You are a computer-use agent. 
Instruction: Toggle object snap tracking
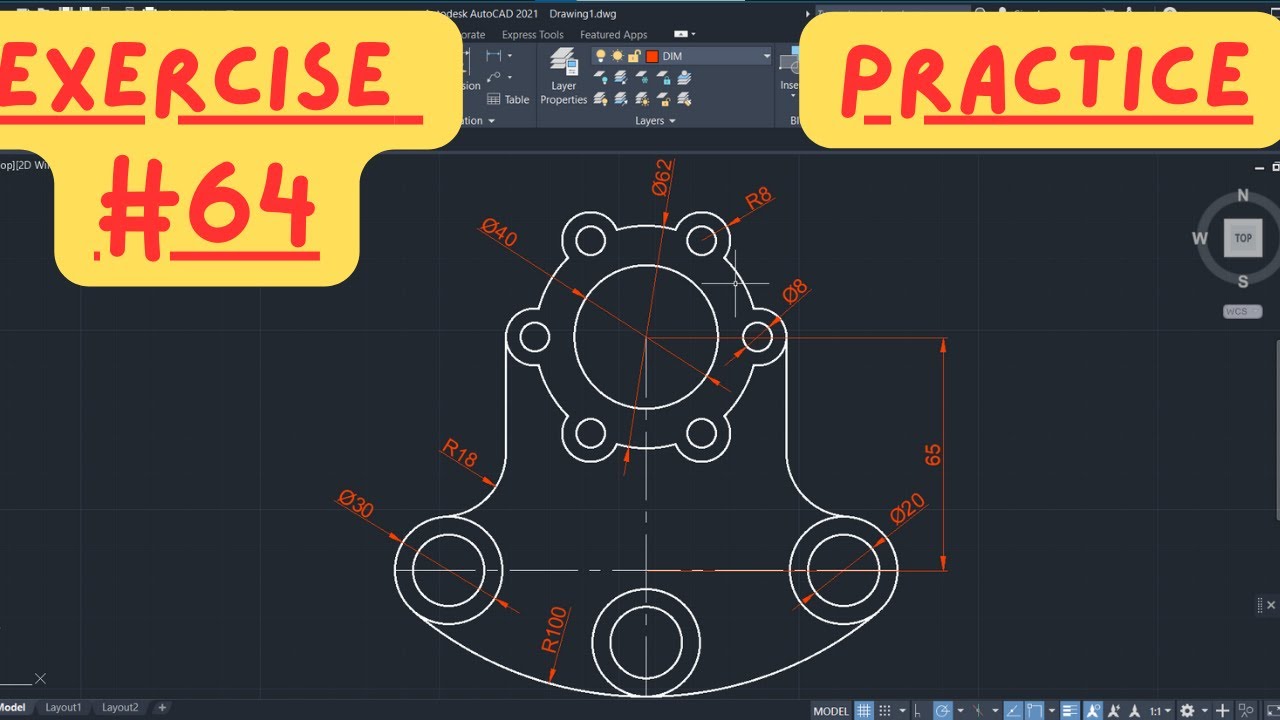click(x=1013, y=711)
